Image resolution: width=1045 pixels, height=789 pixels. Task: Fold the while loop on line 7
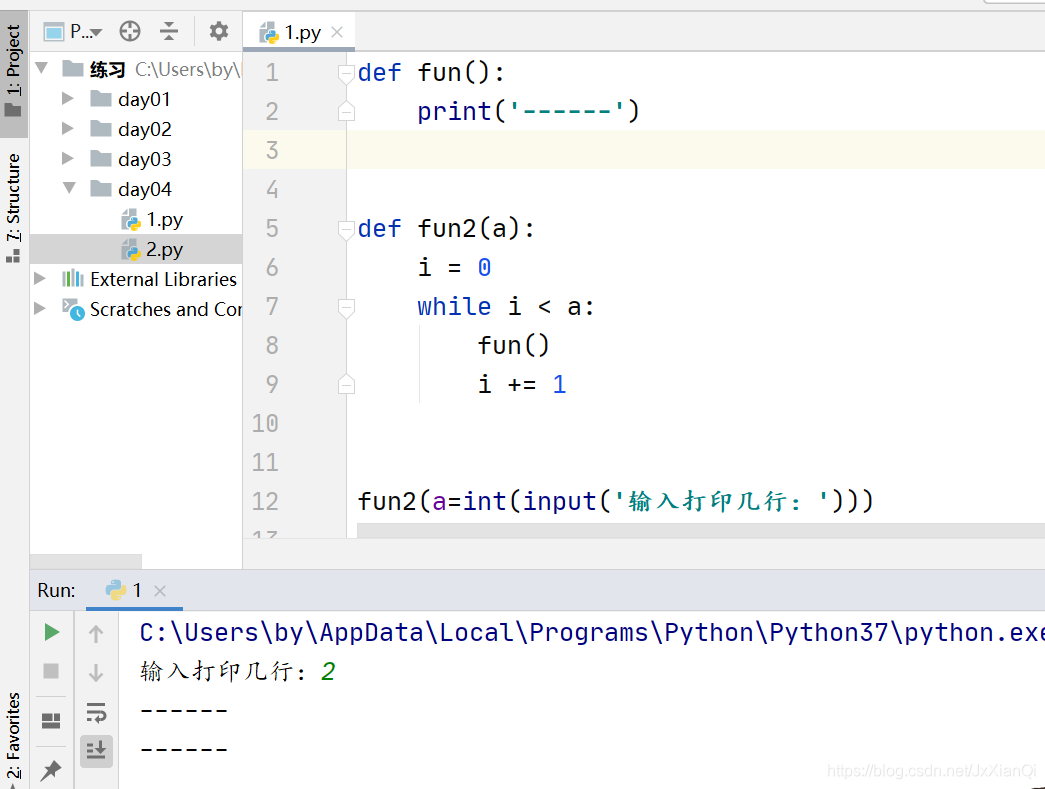pyautogui.click(x=346, y=308)
